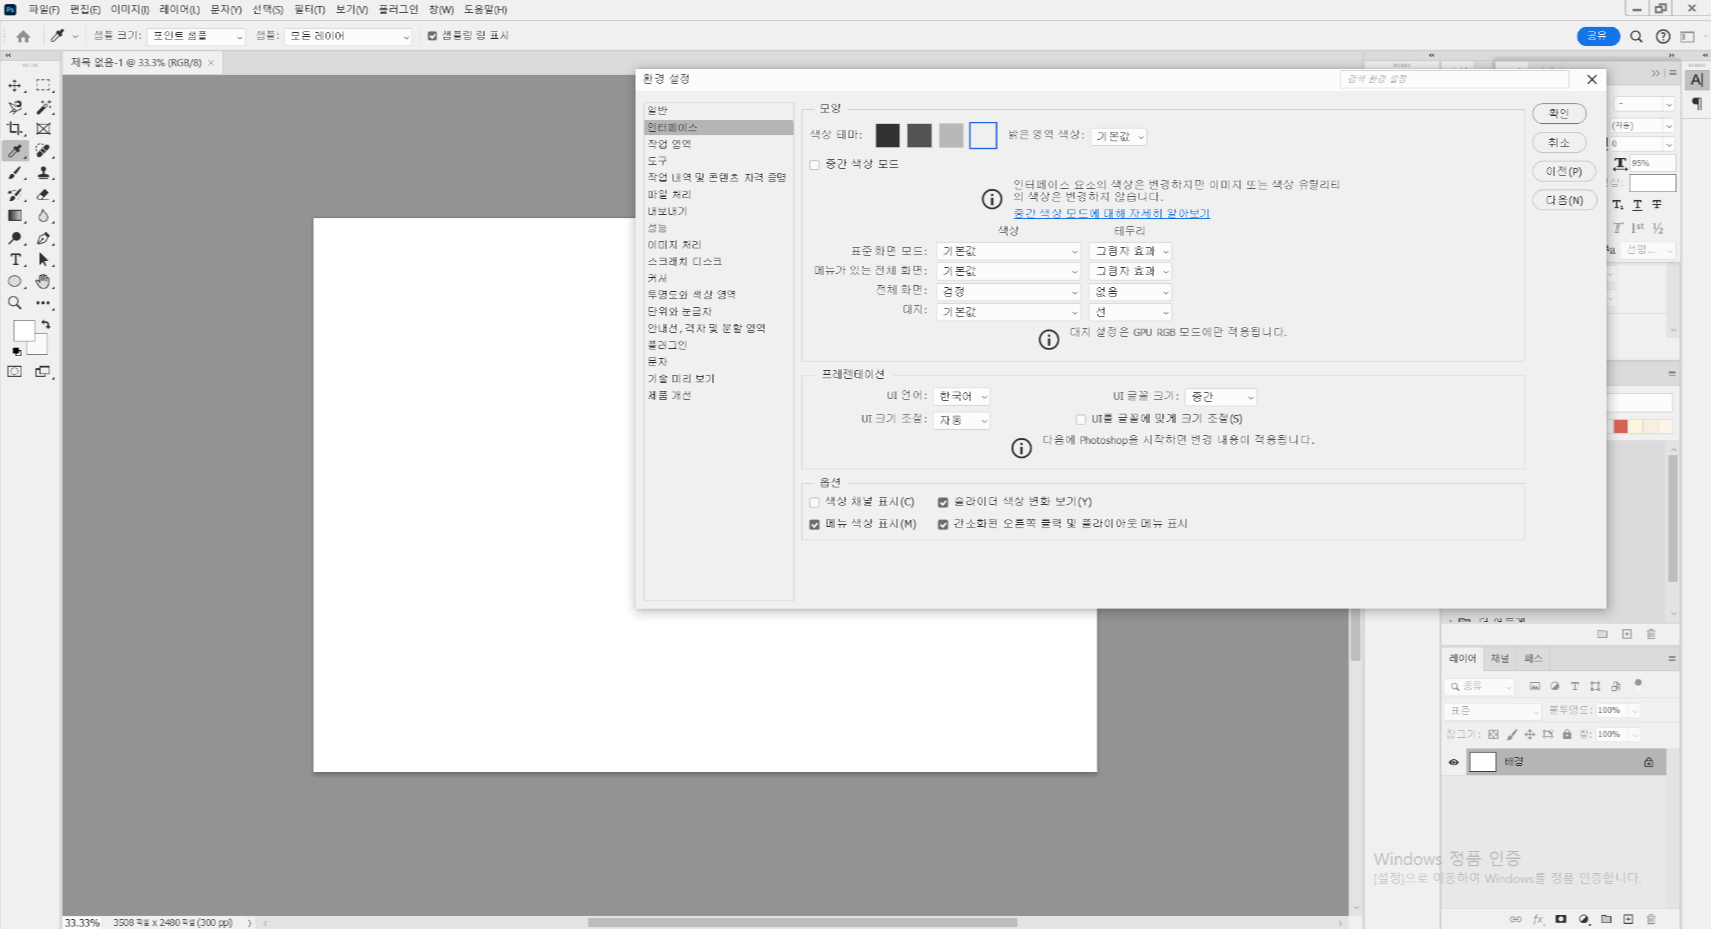Open Layers panel blend mode dropdown 표준
Image resolution: width=1711 pixels, height=929 pixels.
(1493, 711)
